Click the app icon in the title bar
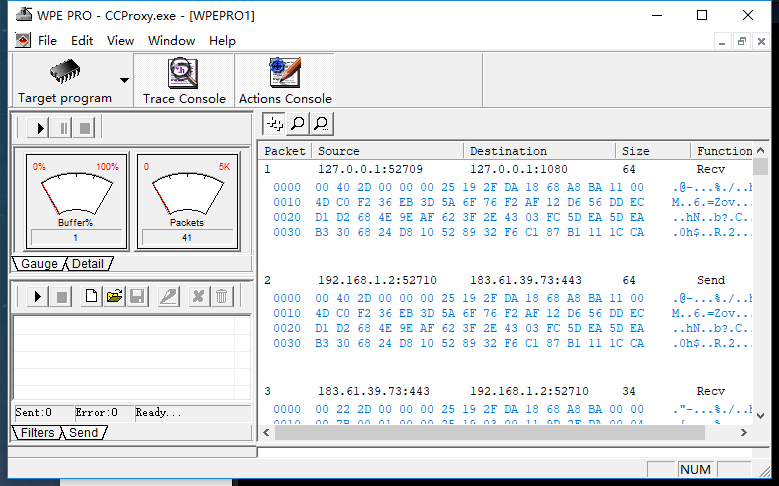This screenshot has height=486, width=779. pos(23,14)
